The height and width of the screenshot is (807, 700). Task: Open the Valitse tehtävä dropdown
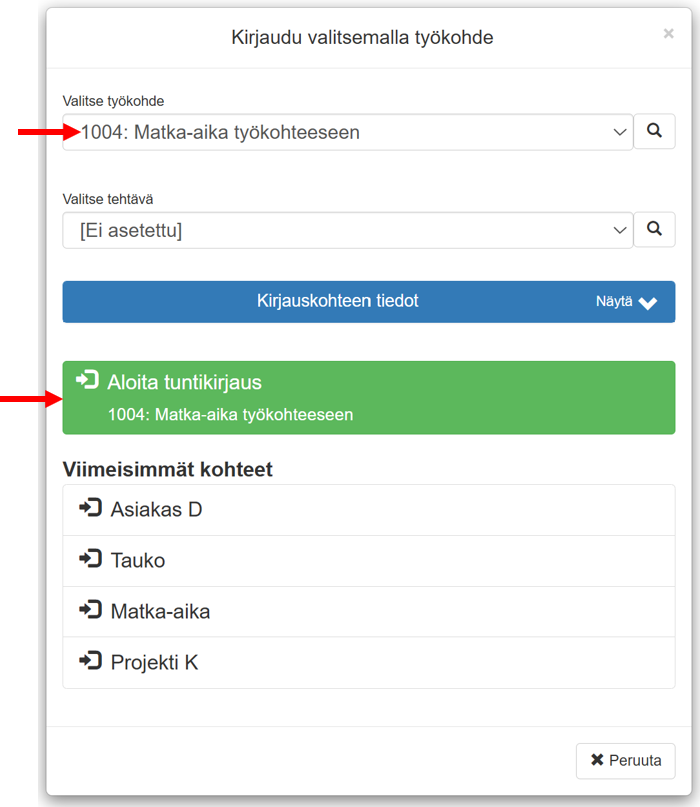(347, 230)
